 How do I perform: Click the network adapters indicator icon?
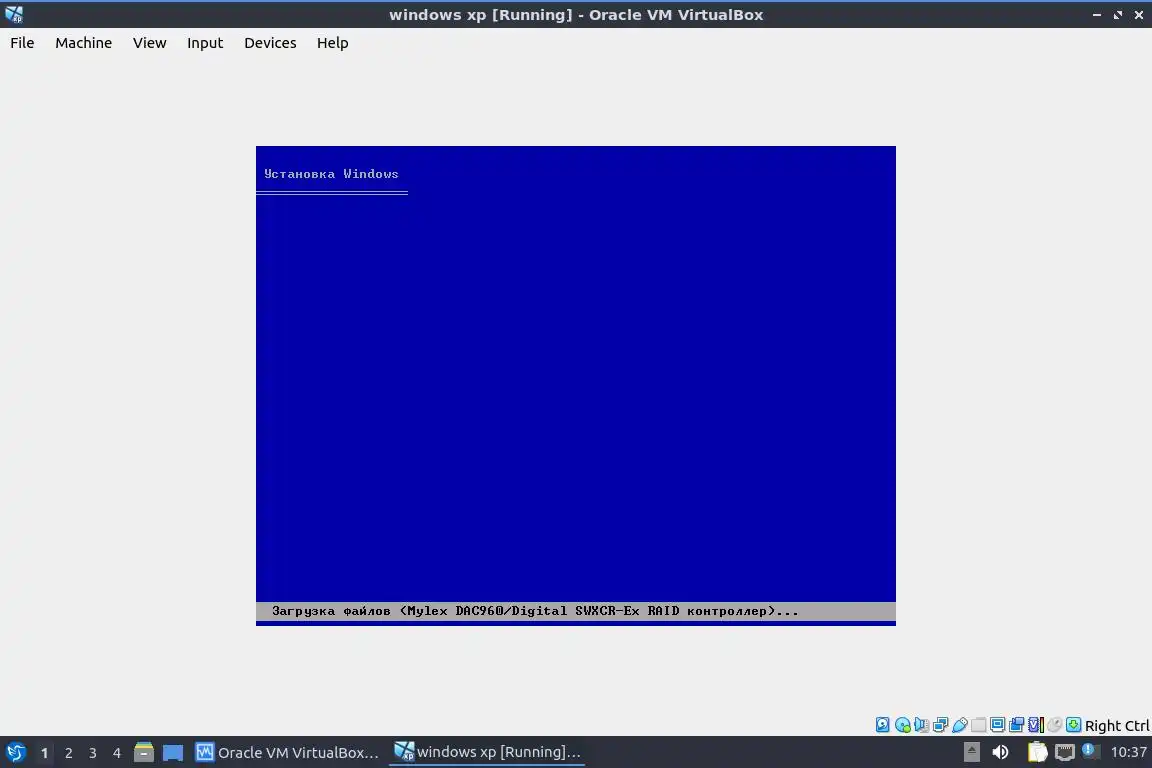940,725
